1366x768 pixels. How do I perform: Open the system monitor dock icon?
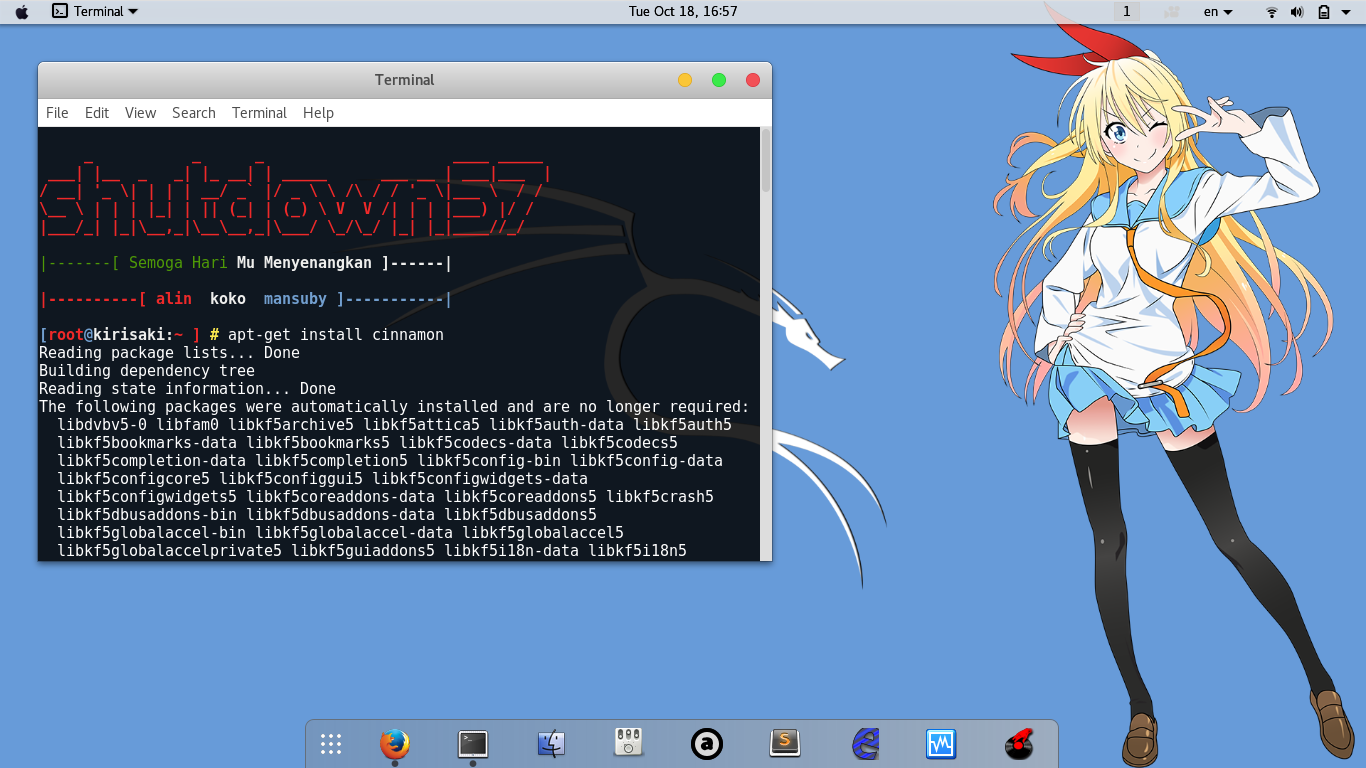click(x=940, y=744)
